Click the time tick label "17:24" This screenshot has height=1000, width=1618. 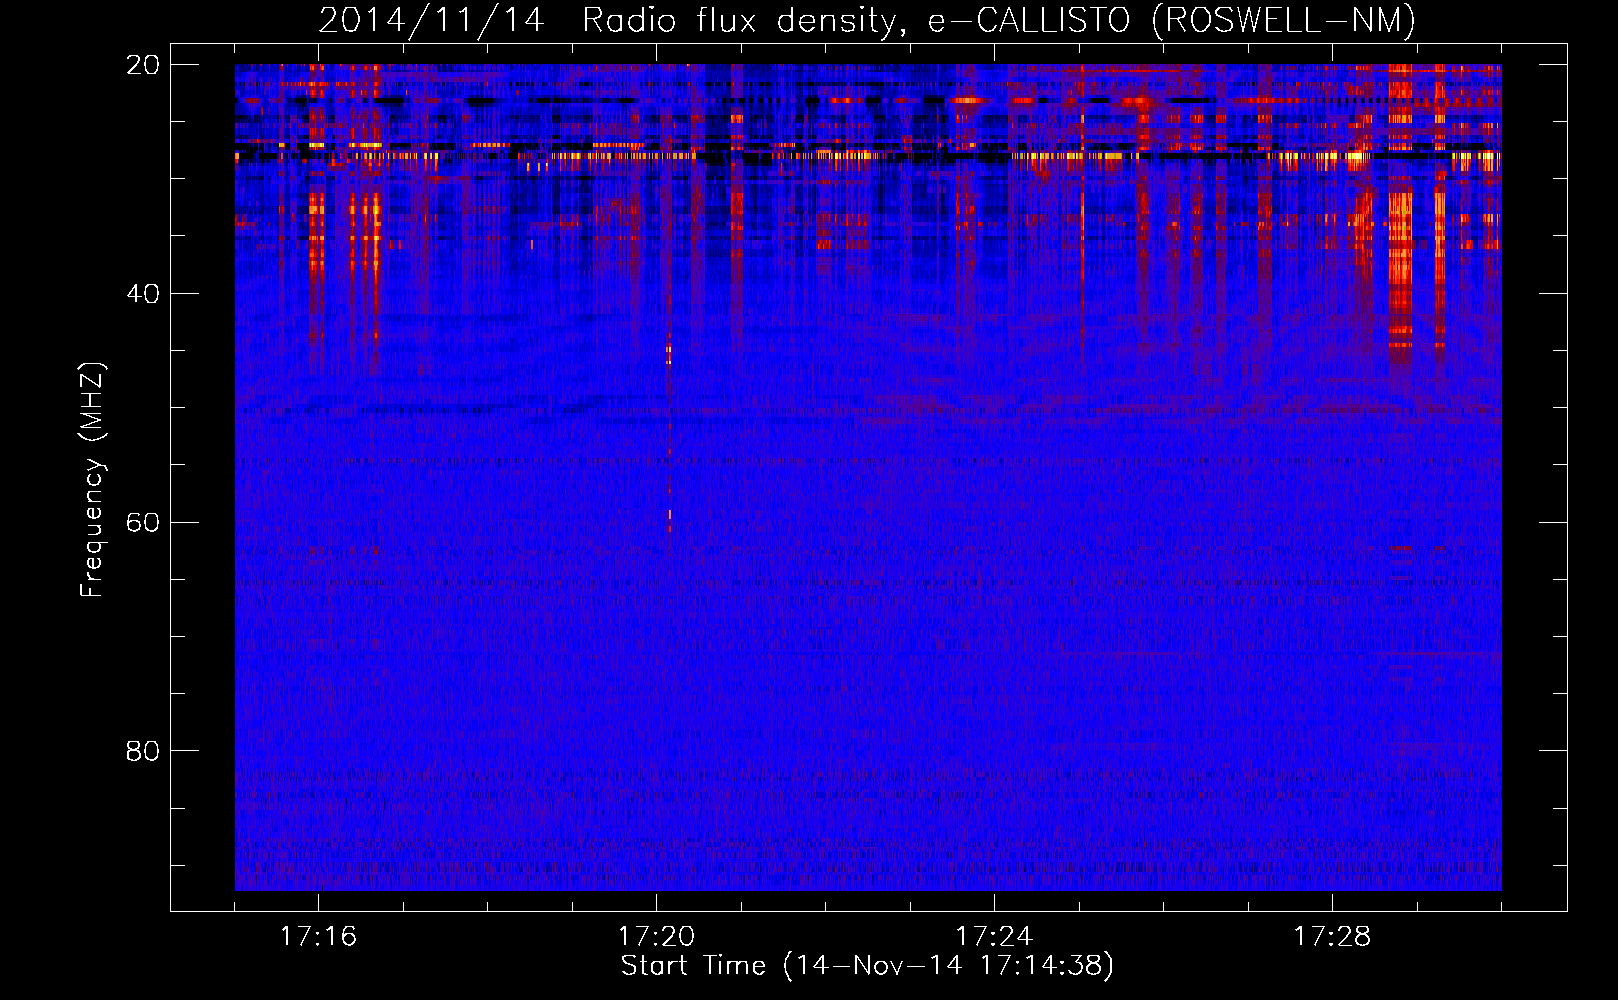[x=995, y=936]
